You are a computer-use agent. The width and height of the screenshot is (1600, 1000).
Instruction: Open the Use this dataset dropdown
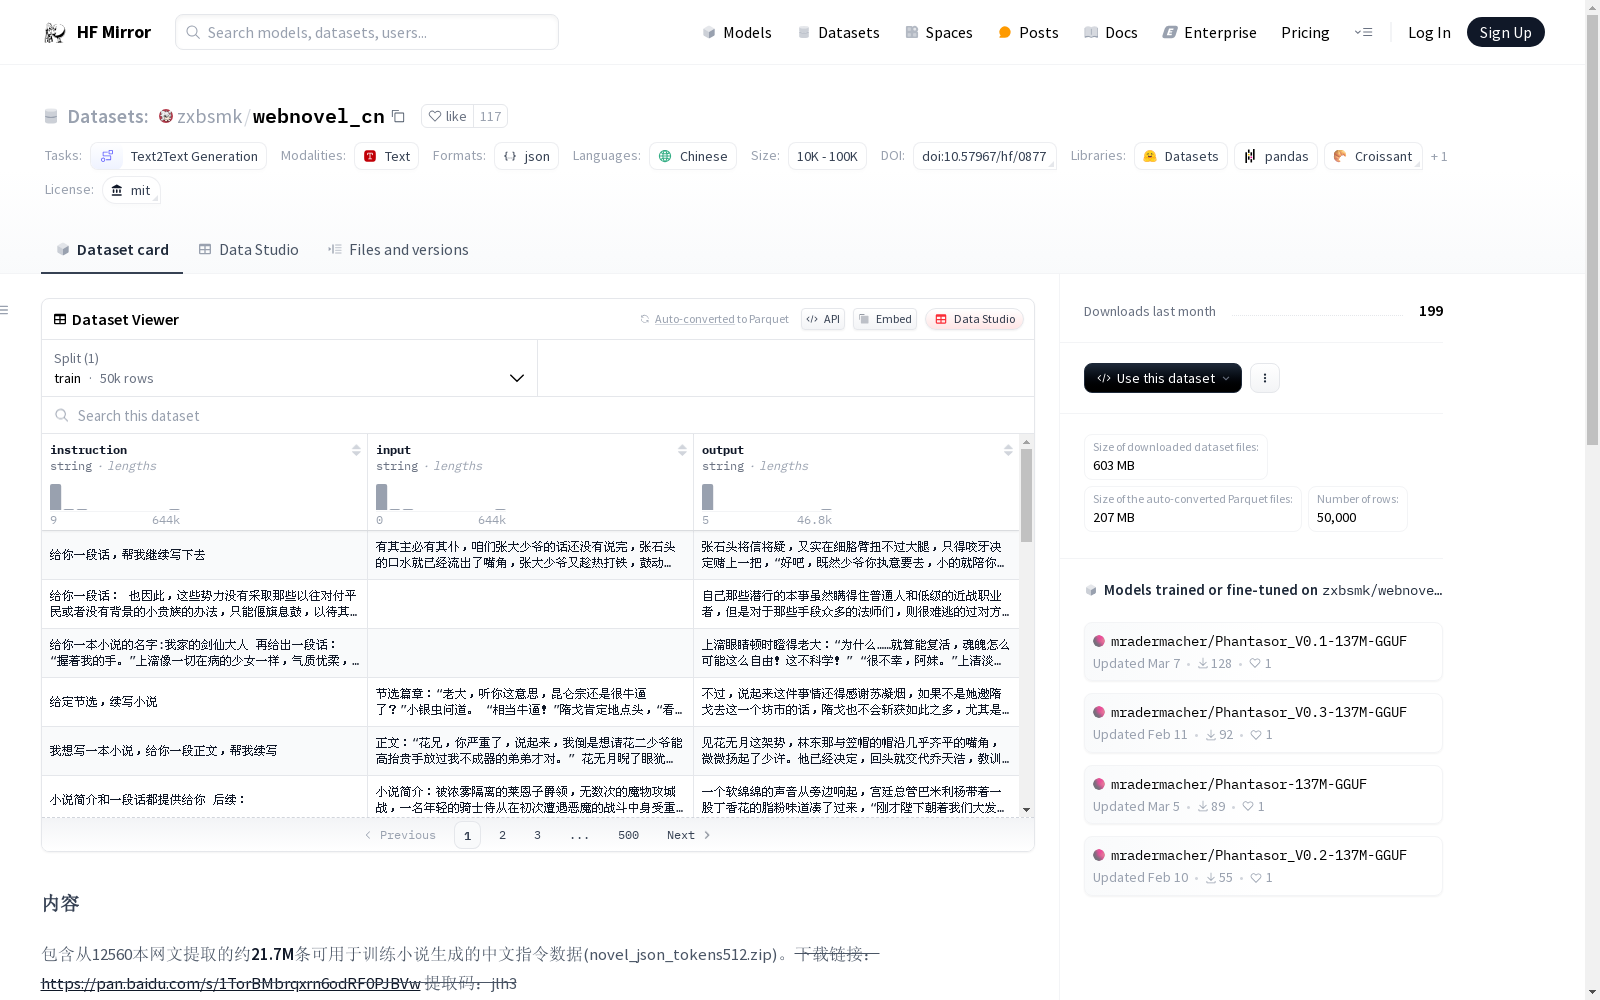1163,378
